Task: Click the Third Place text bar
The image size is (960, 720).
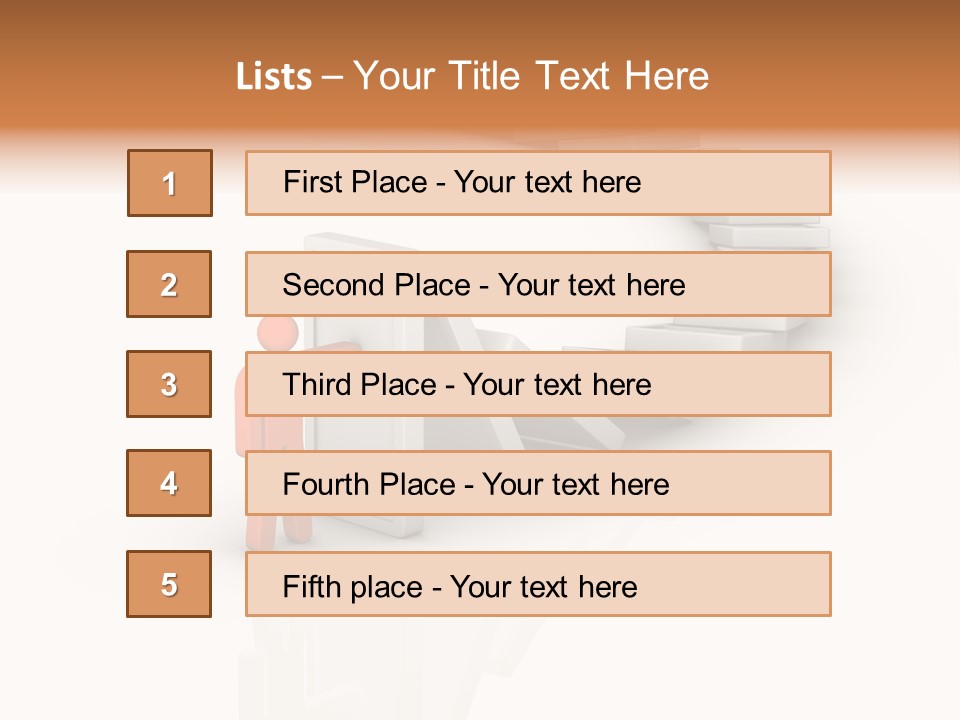Action: [538, 384]
